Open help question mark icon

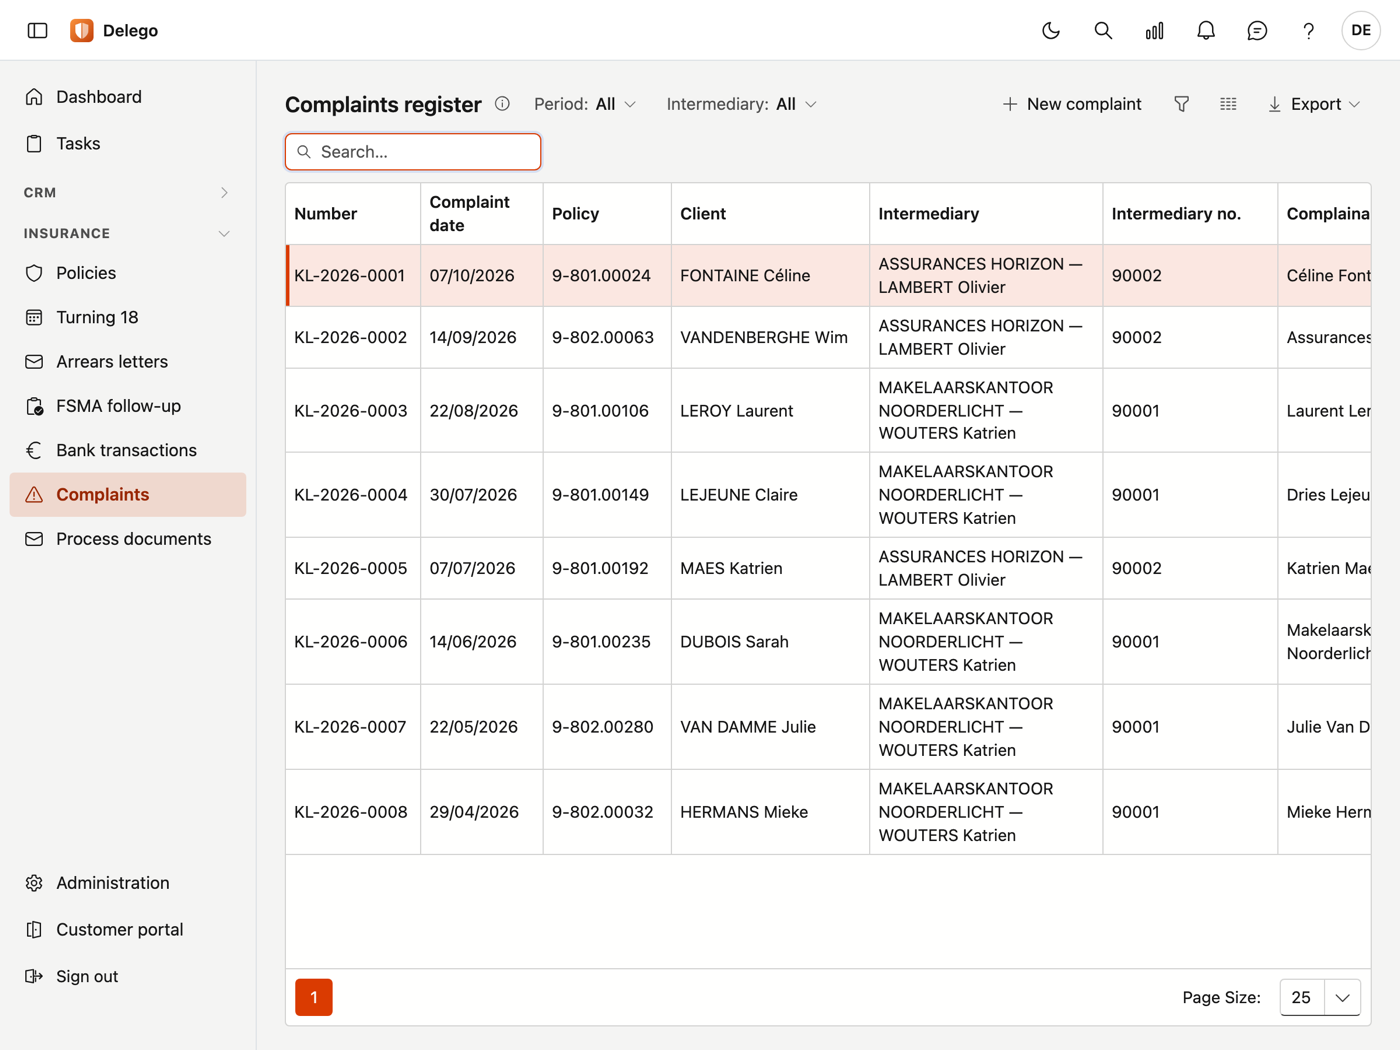[x=1308, y=30]
